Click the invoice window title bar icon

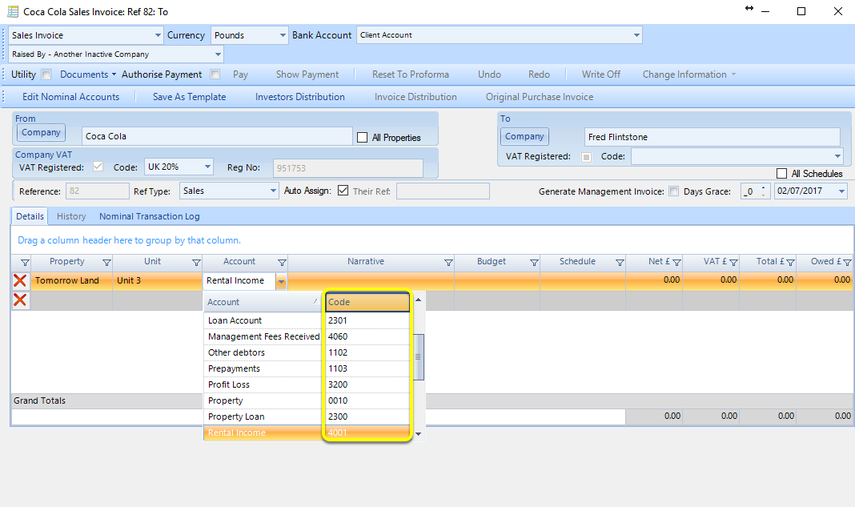[13, 11]
